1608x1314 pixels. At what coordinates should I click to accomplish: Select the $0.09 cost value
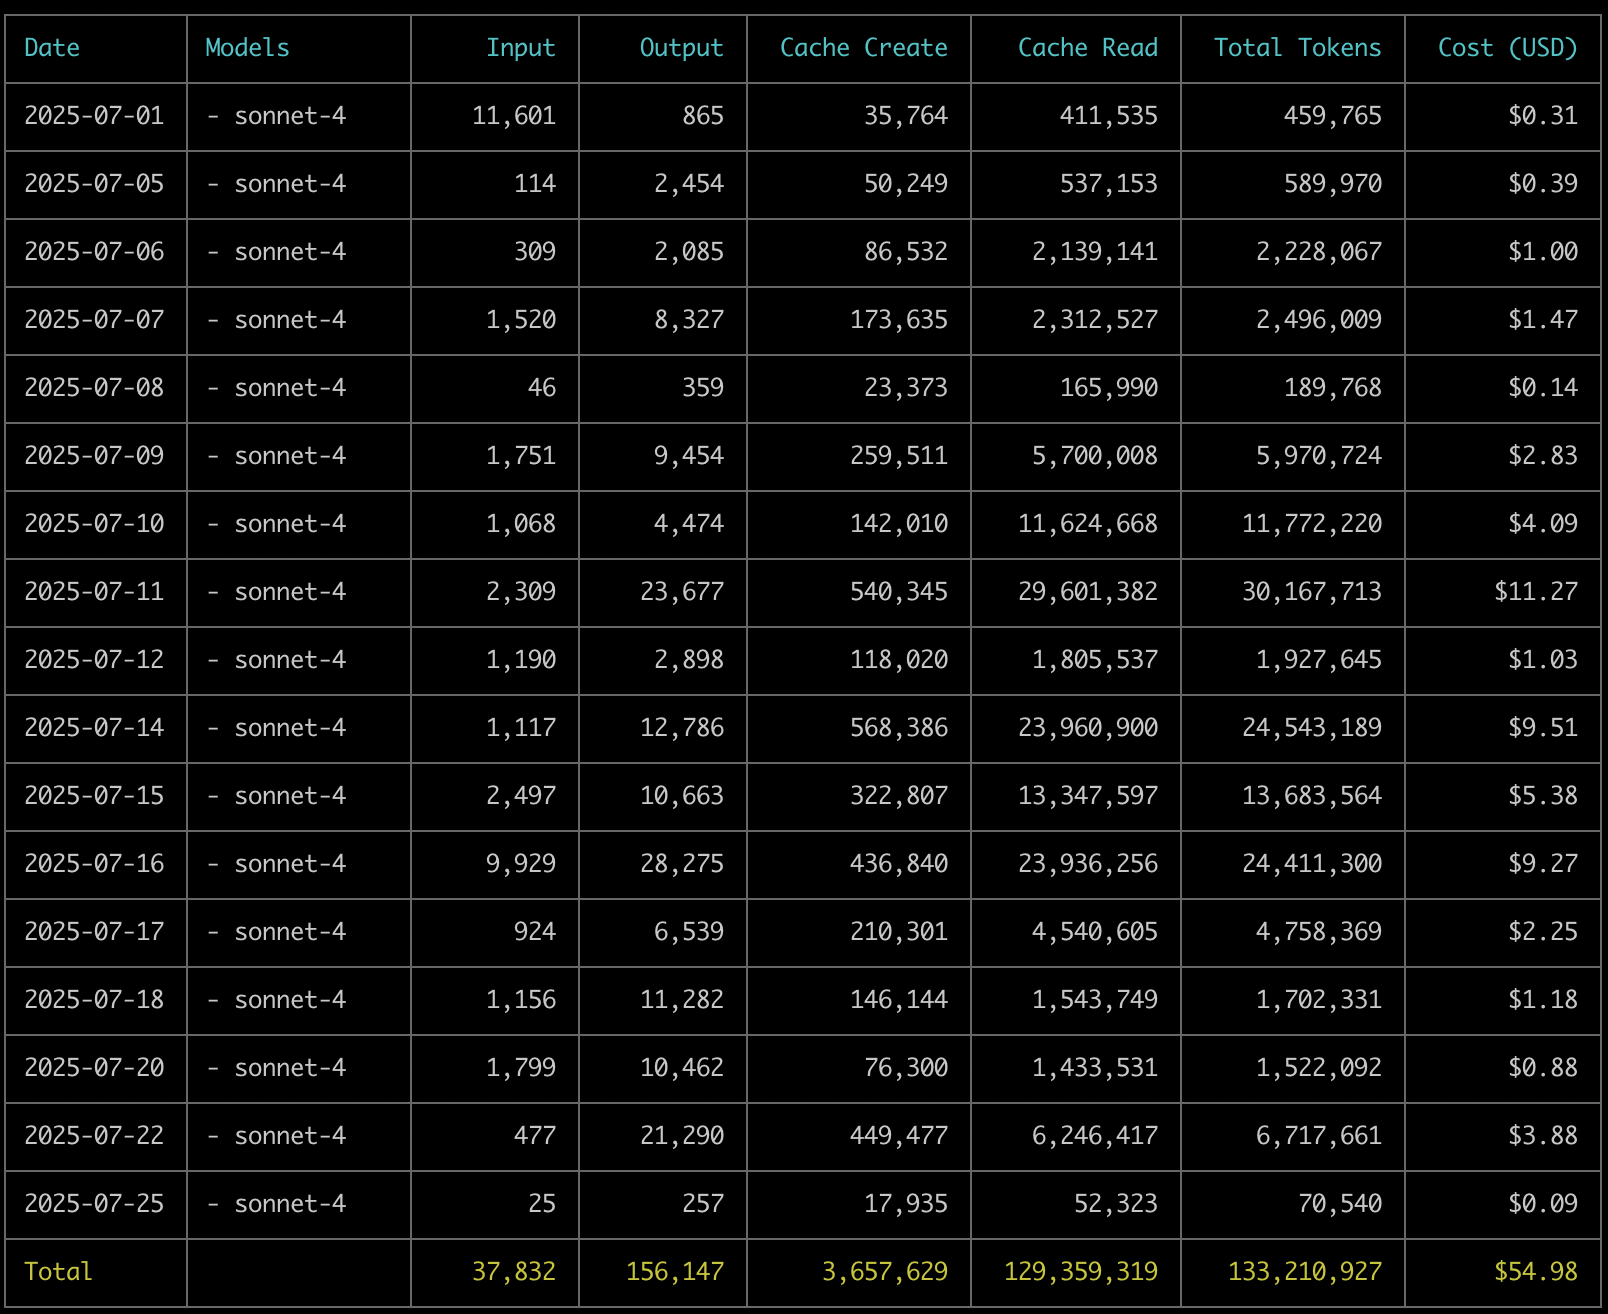1542,1204
